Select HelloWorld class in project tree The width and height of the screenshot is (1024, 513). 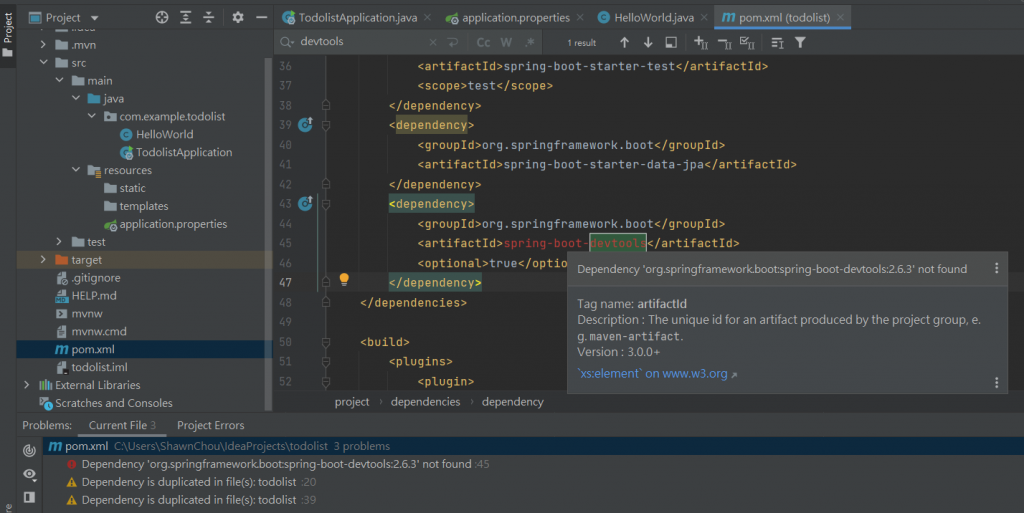click(x=157, y=134)
